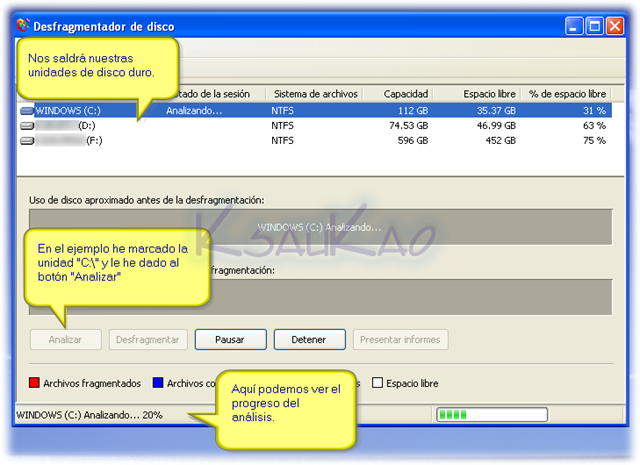This screenshot has height=465, width=640.
Task: Click NTFS in the D: row
Action: coord(282,126)
